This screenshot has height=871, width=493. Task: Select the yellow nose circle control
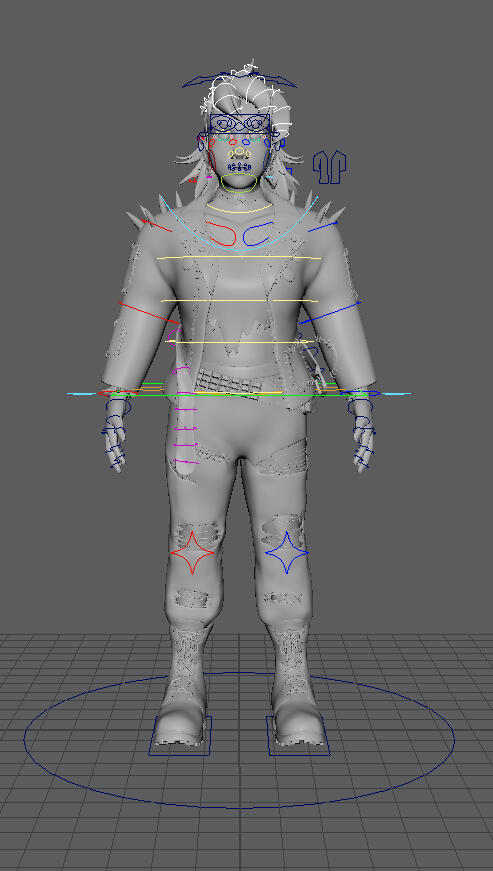pos(239,151)
